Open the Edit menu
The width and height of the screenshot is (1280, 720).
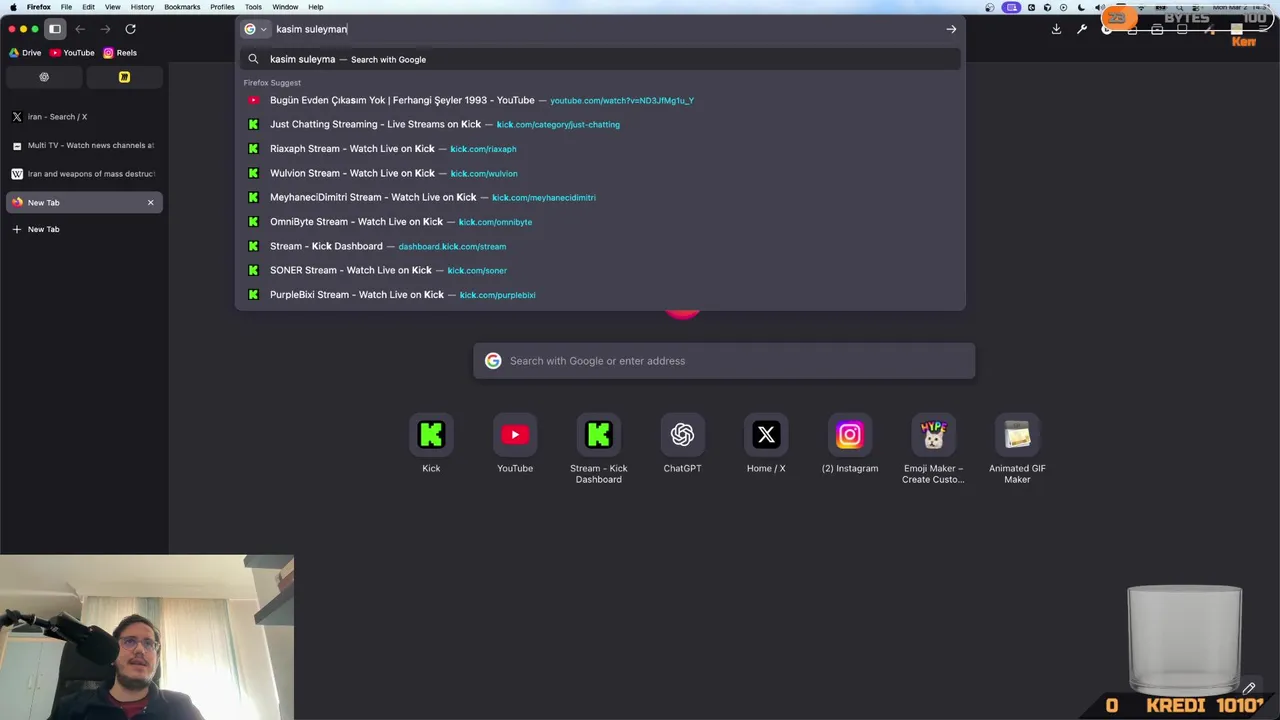click(x=88, y=7)
